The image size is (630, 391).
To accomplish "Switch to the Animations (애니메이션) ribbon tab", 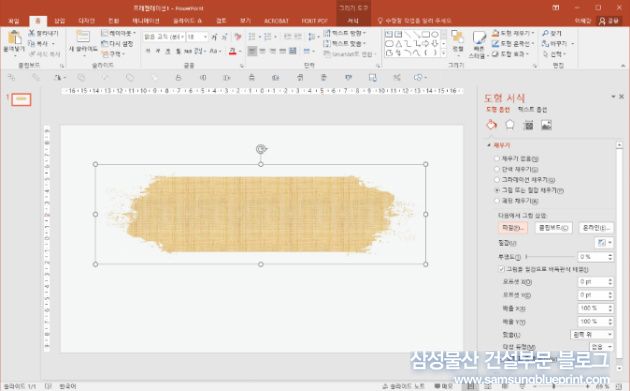I will pyautogui.click(x=146, y=21).
